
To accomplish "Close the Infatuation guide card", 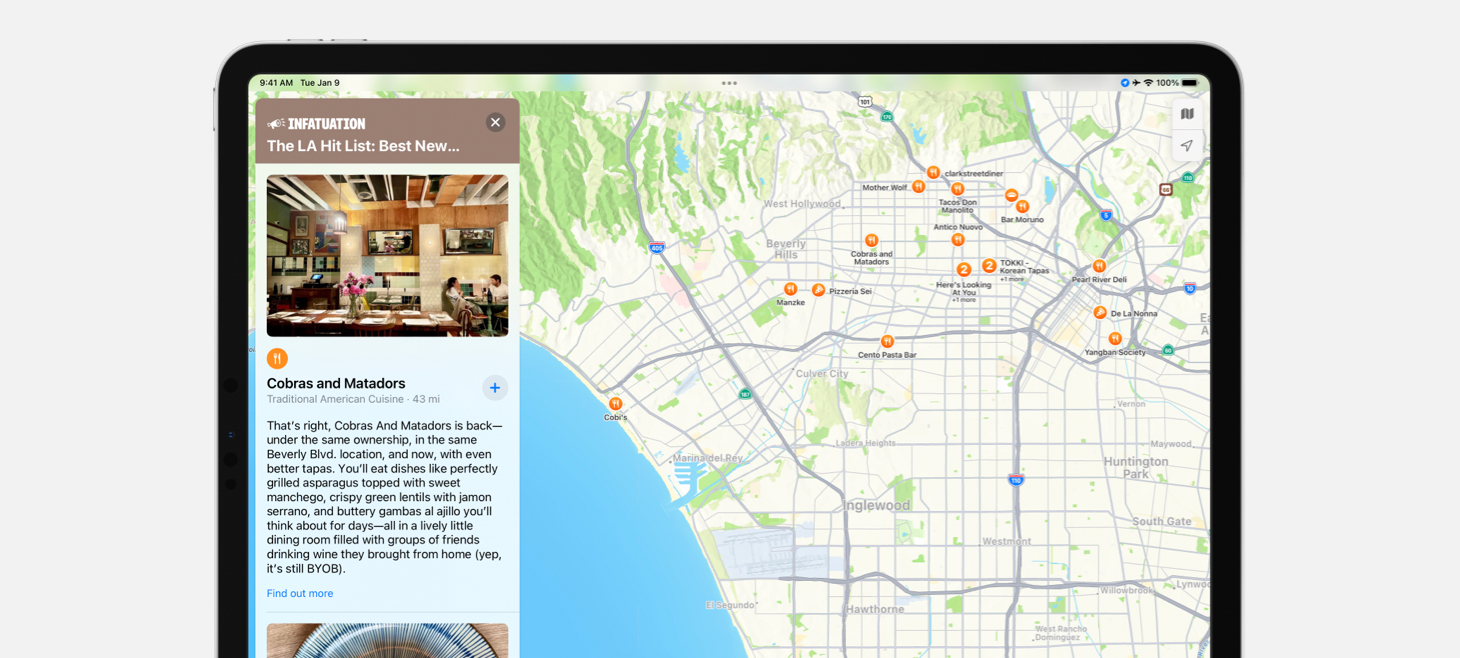I will [495, 122].
